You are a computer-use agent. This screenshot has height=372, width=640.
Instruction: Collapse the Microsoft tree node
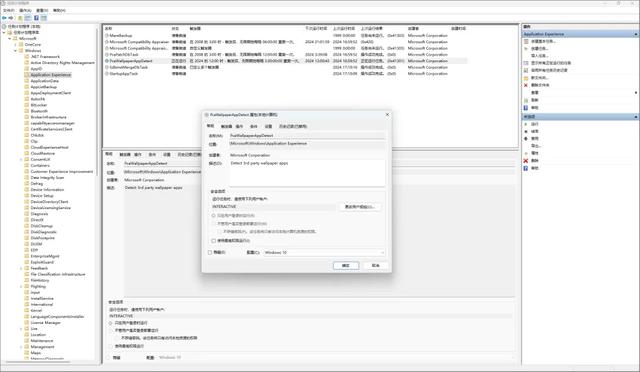(x=10, y=38)
